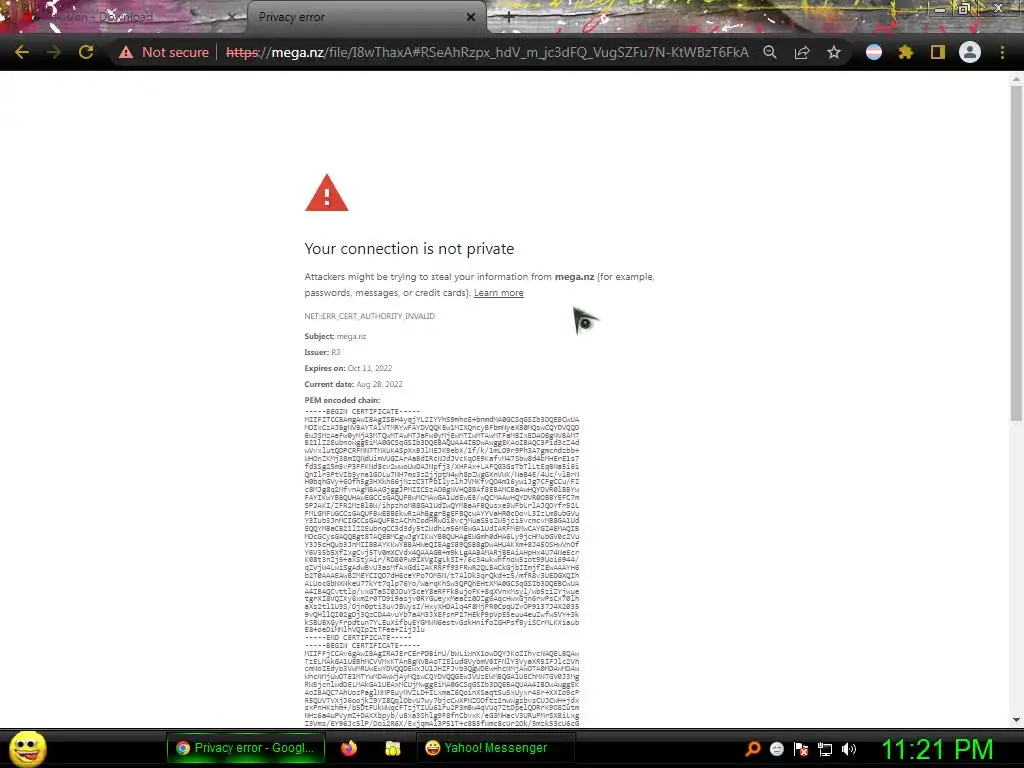The width and height of the screenshot is (1024, 768).
Task: Click the Issuer: R3 line
Action: (x=323, y=352)
